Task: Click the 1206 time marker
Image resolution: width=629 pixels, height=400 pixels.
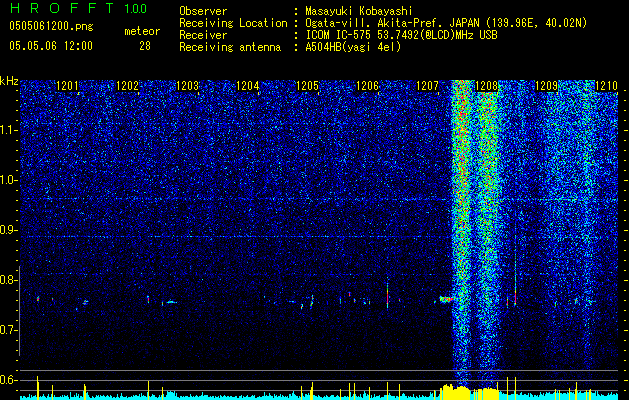Action: [x=367, y=86]
